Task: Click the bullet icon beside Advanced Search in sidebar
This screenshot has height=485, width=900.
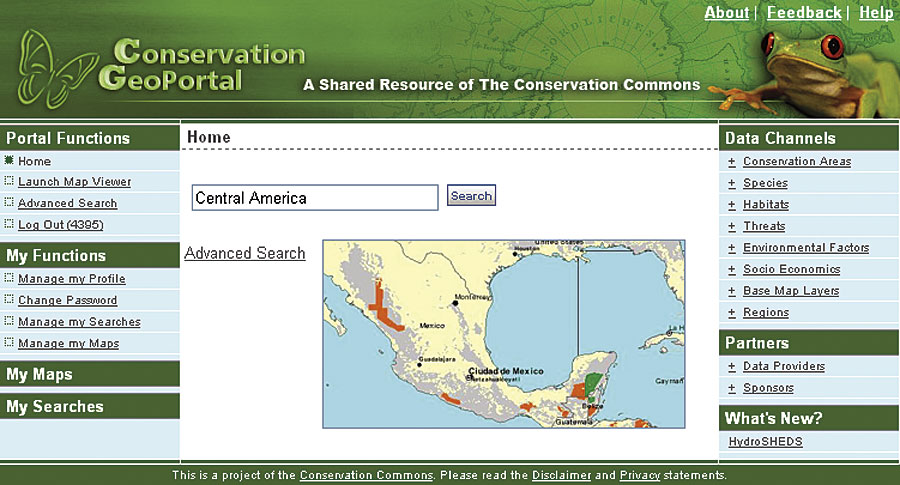Action: pos(9,202)
